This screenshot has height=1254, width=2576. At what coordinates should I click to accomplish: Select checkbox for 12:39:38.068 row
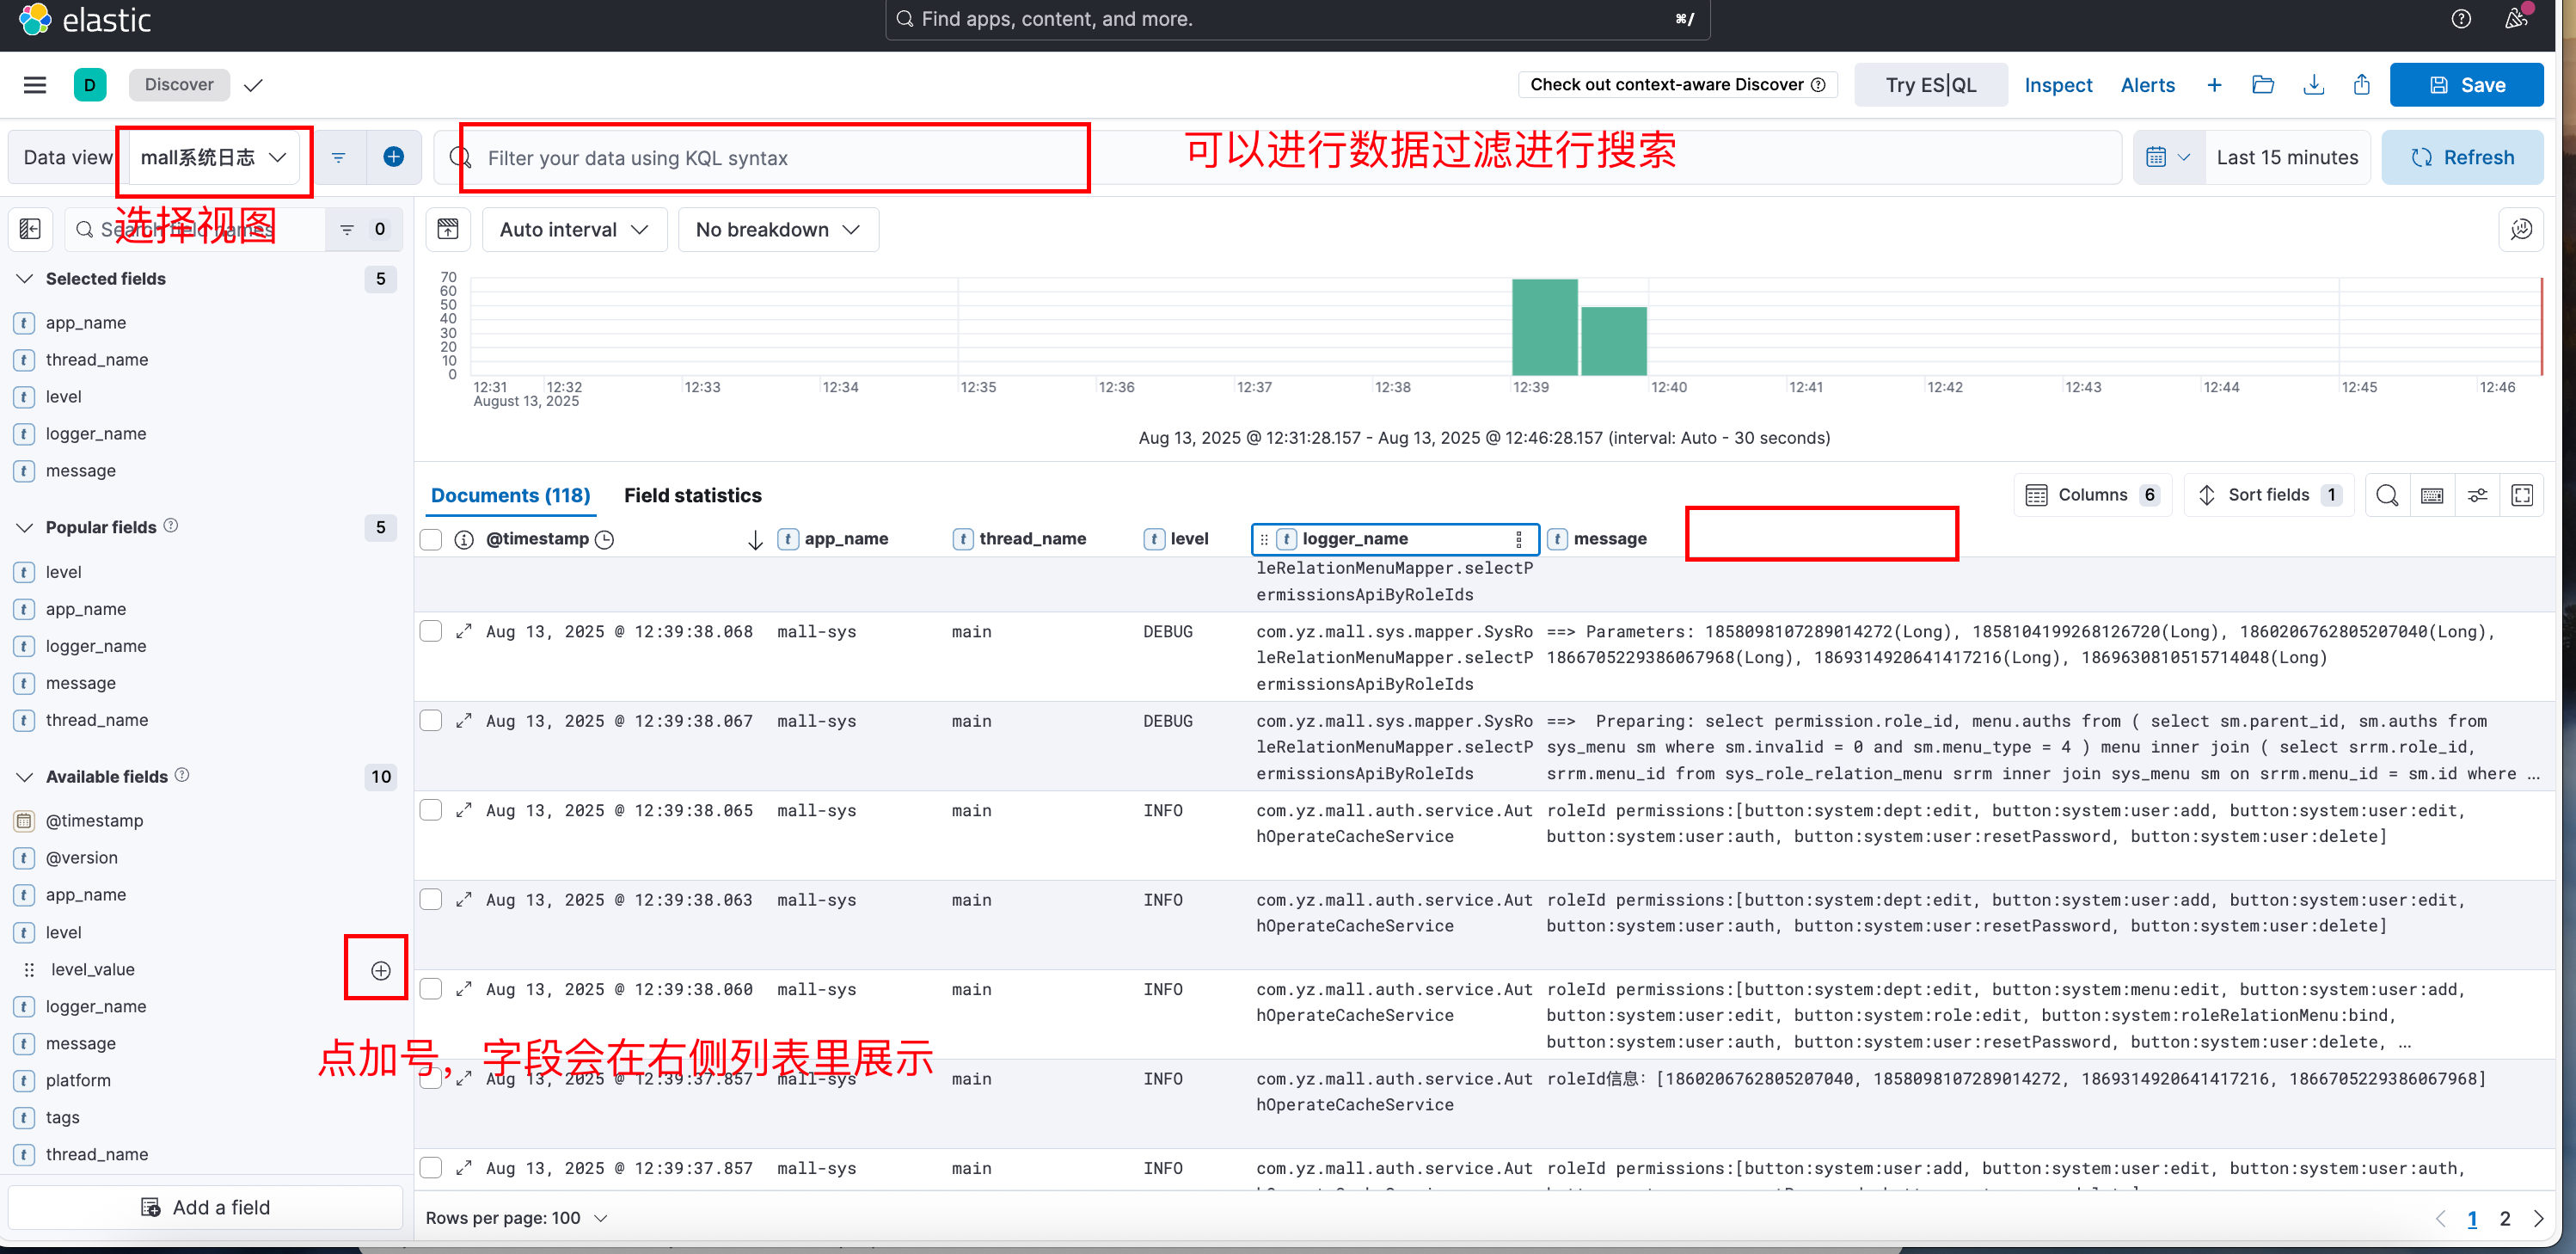[x=431, y=631]
